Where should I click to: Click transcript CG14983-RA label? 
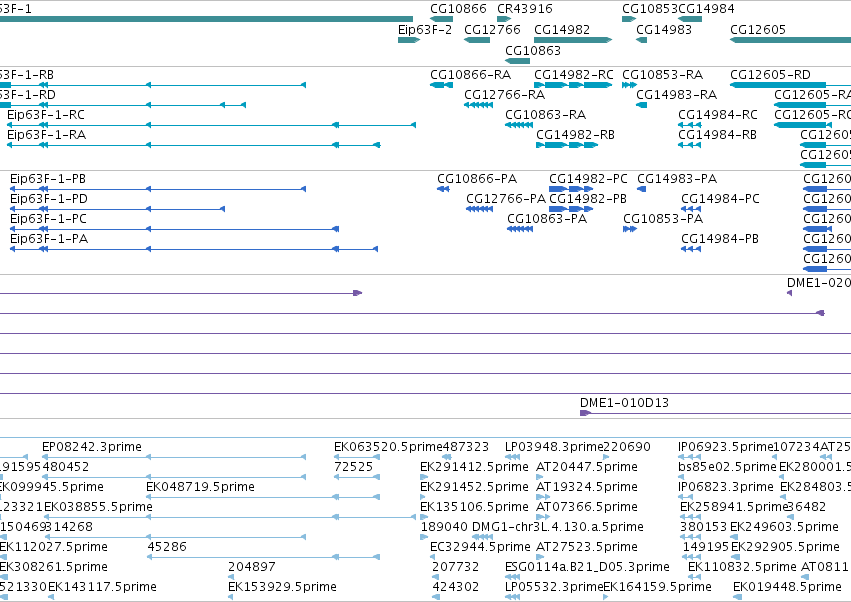coord(677,94)
